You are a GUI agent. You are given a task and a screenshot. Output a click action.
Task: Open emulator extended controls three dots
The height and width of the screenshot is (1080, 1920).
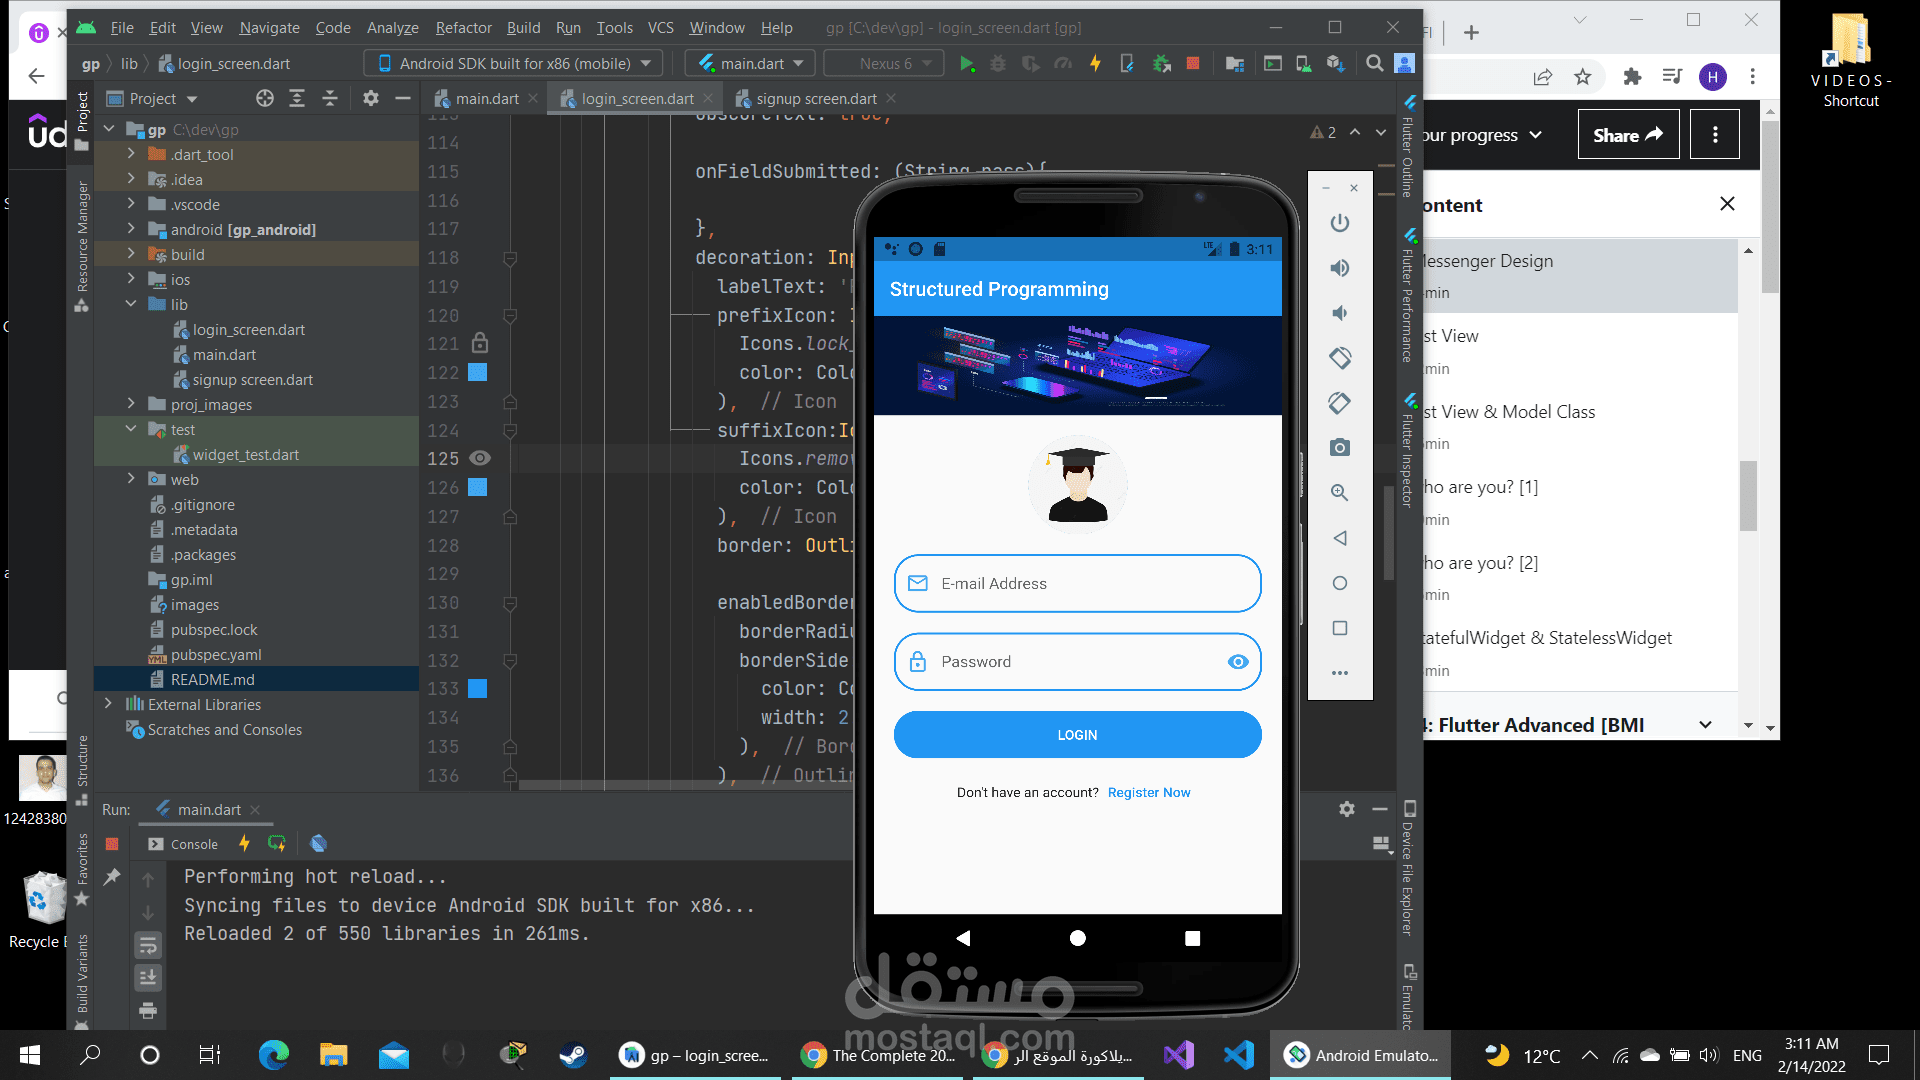click(x=1340, y=673)
